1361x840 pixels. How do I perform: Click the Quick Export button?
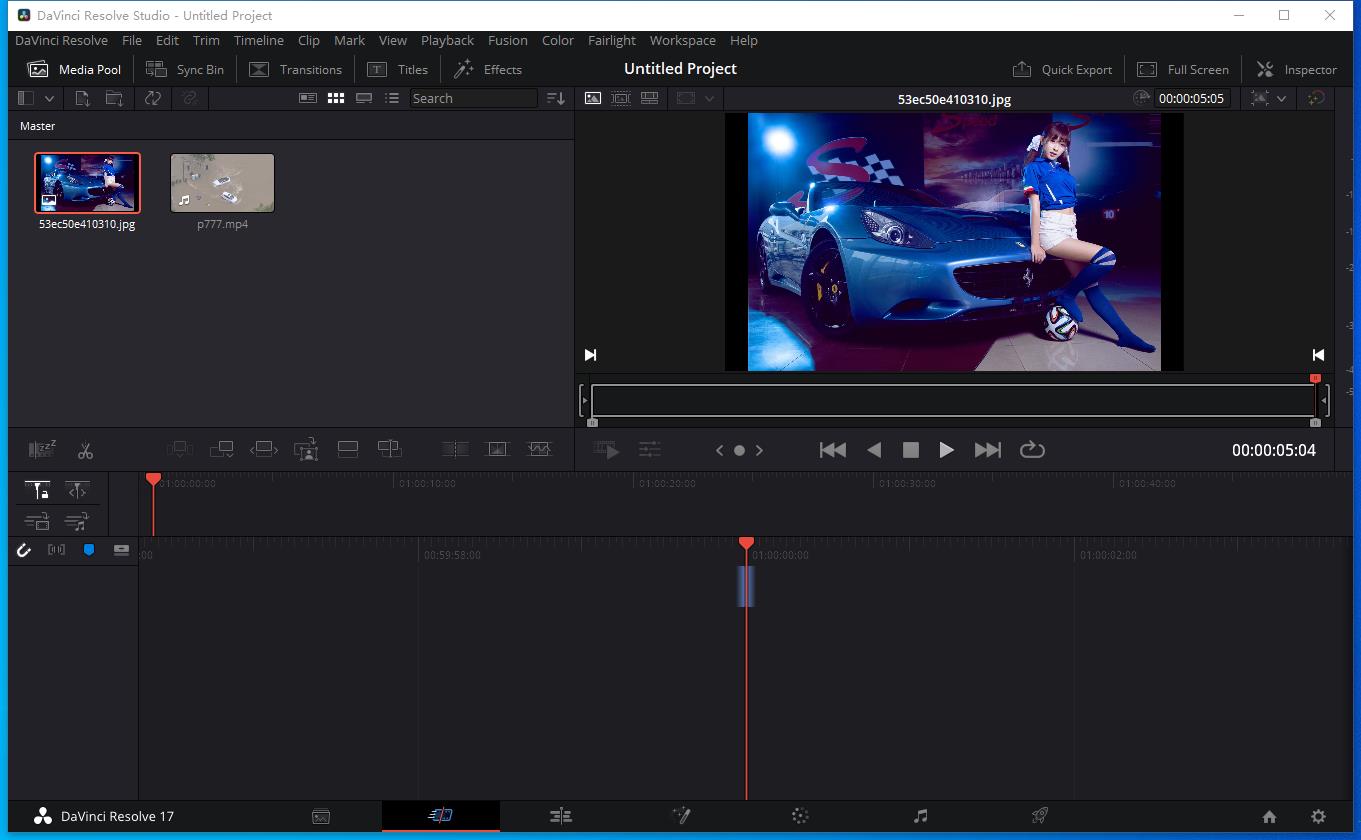1062,69
